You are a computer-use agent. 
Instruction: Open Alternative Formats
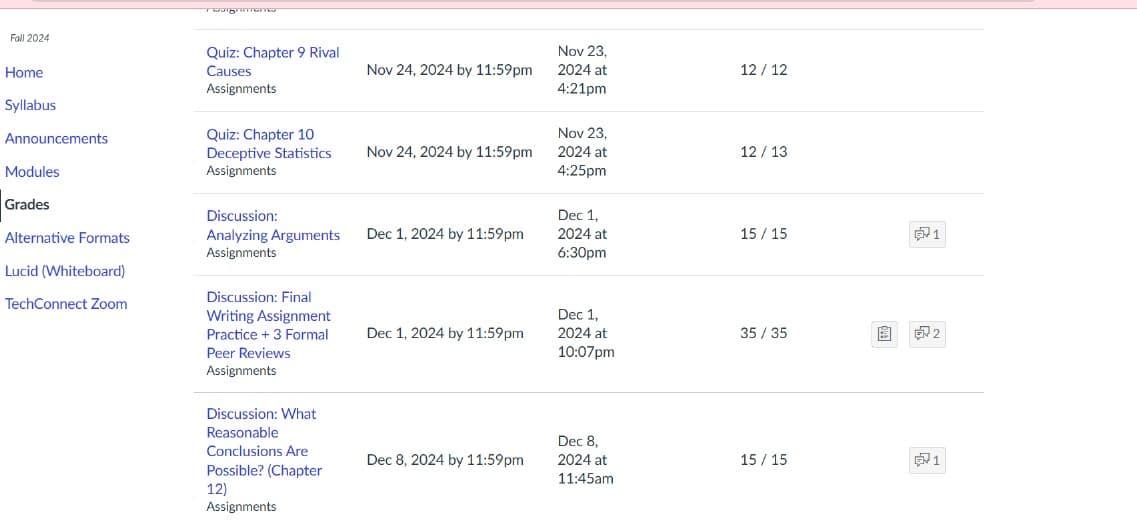pyautogui.click(x=67, y=238)
